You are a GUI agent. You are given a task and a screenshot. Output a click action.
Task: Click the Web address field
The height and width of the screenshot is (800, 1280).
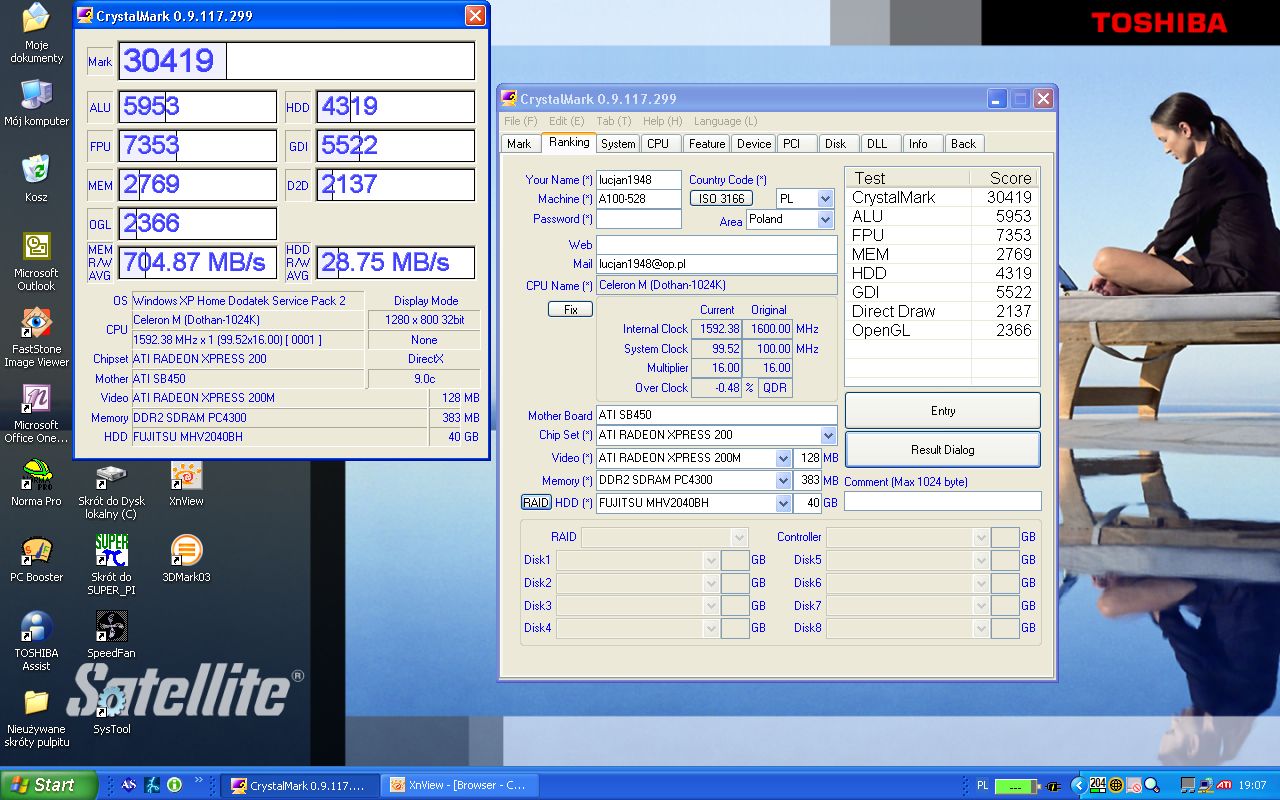[717, 245]
